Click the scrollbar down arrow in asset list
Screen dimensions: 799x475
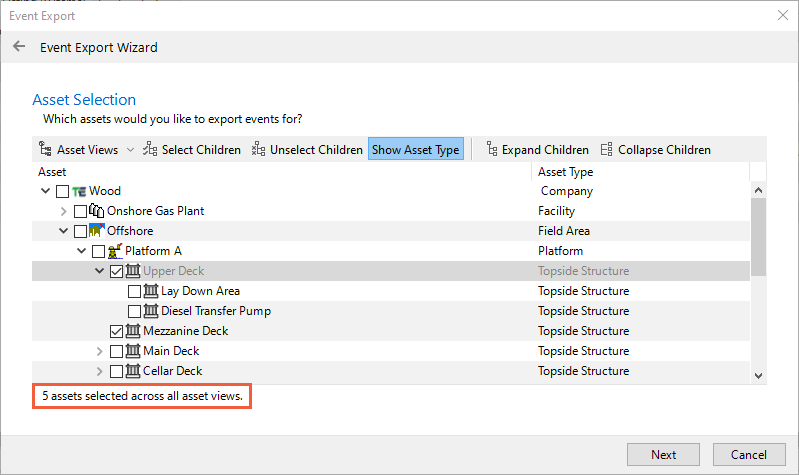click(x=758, y=376)
